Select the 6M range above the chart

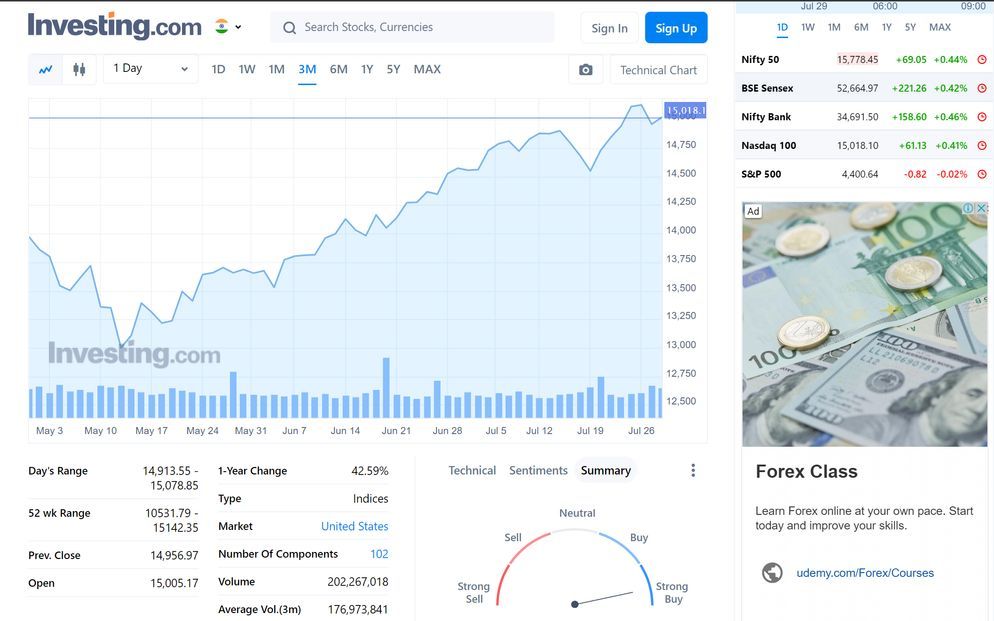point(339,69)
